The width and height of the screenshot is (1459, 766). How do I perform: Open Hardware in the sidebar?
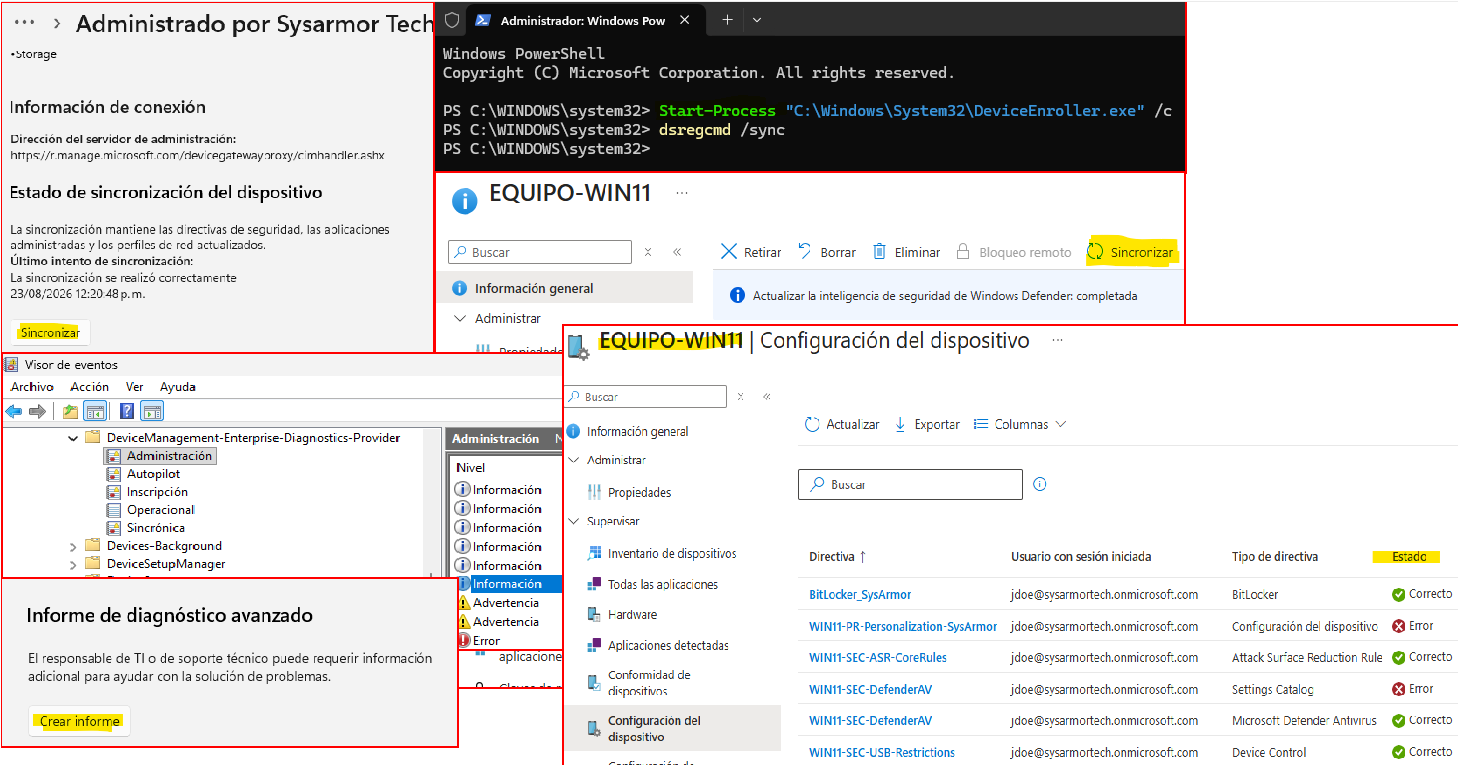pos(622,615)
